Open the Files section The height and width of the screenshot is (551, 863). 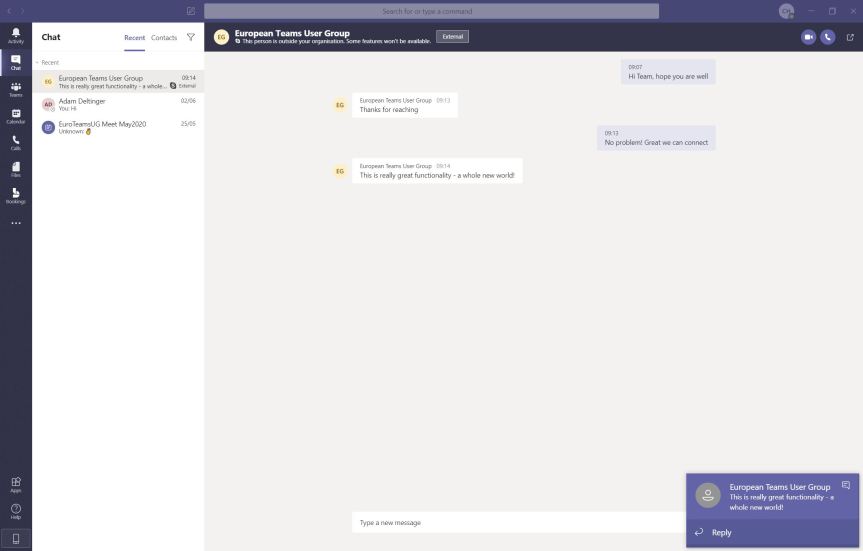[15, 169]
